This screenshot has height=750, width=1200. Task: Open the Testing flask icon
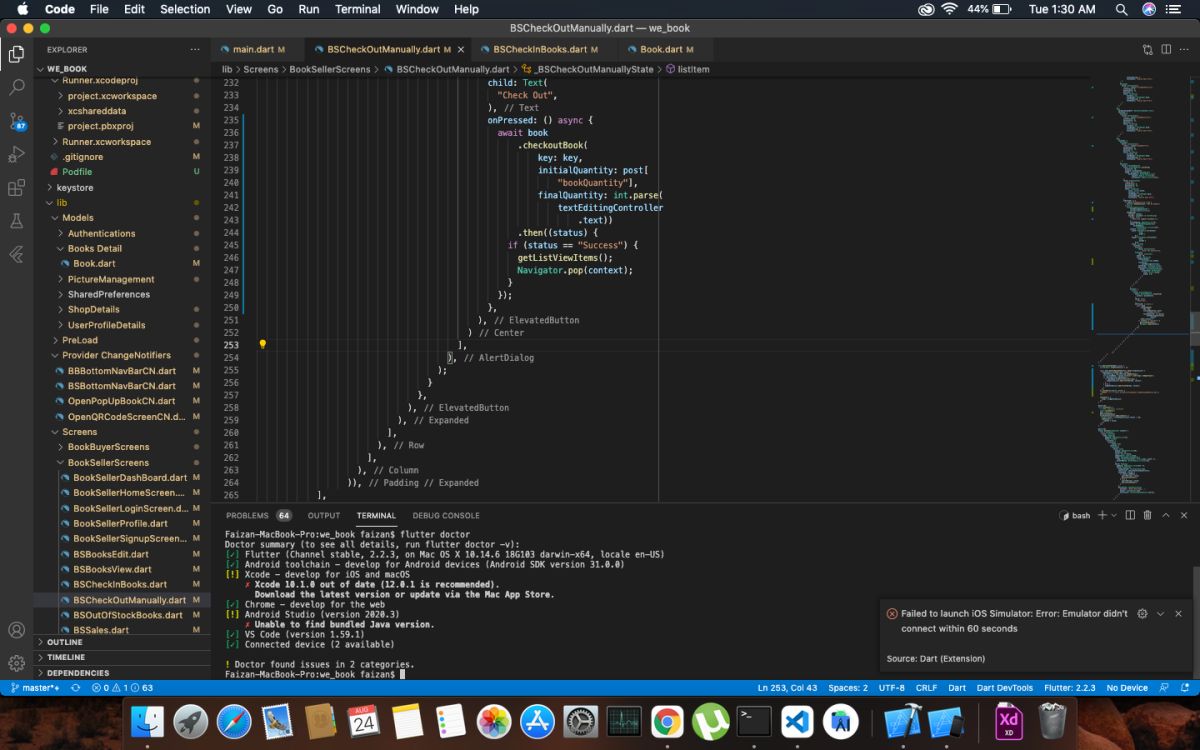16,220
